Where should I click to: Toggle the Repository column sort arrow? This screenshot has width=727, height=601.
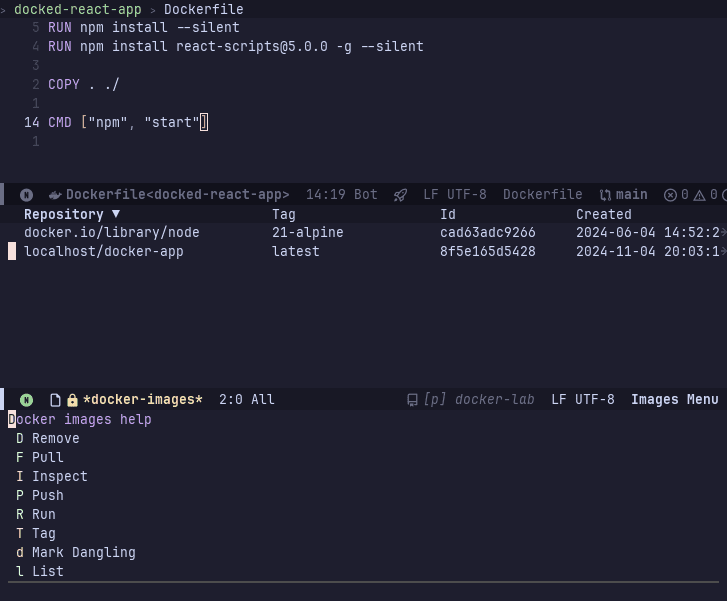[115, 214]
